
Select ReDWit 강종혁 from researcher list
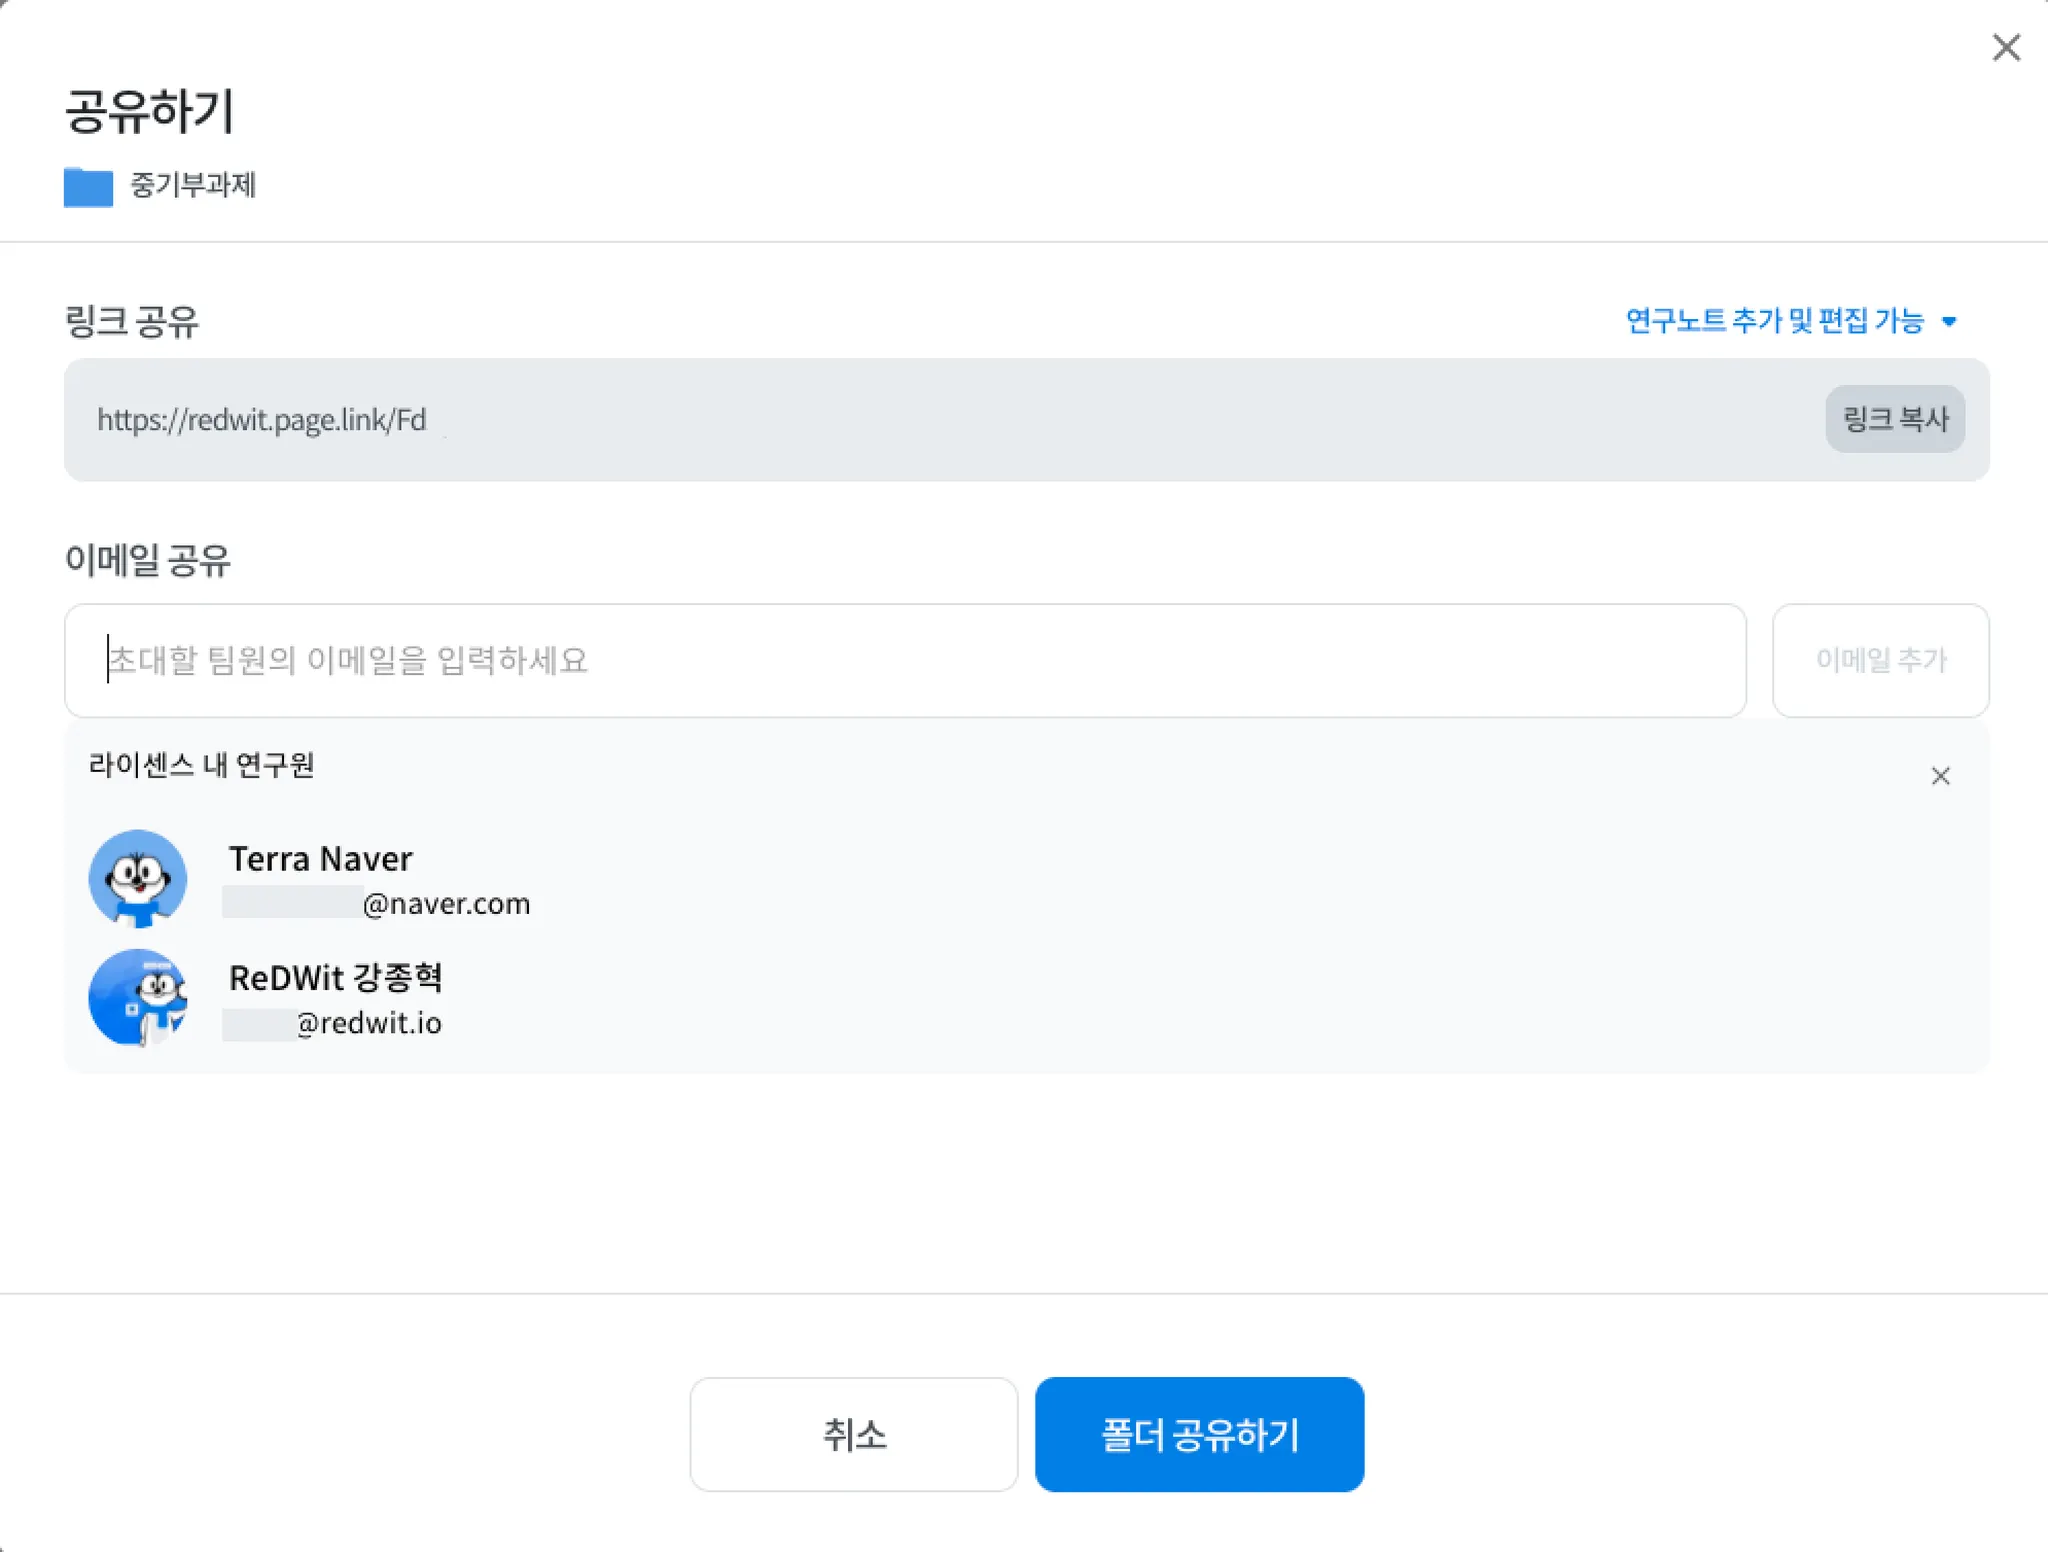click(335, 977)
